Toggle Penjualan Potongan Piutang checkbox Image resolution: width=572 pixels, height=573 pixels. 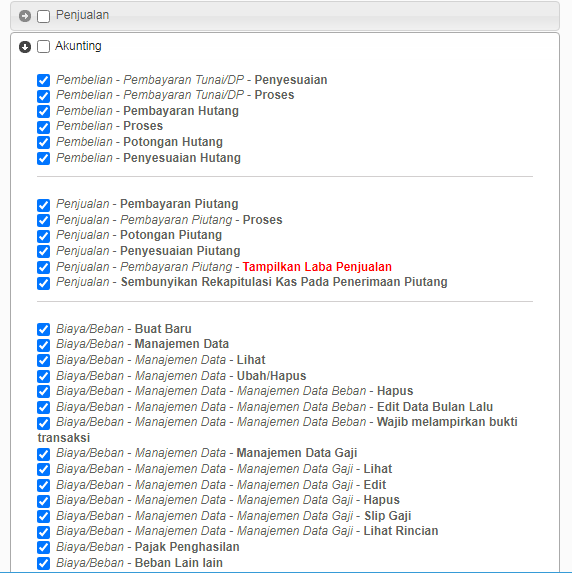[43, 236]
